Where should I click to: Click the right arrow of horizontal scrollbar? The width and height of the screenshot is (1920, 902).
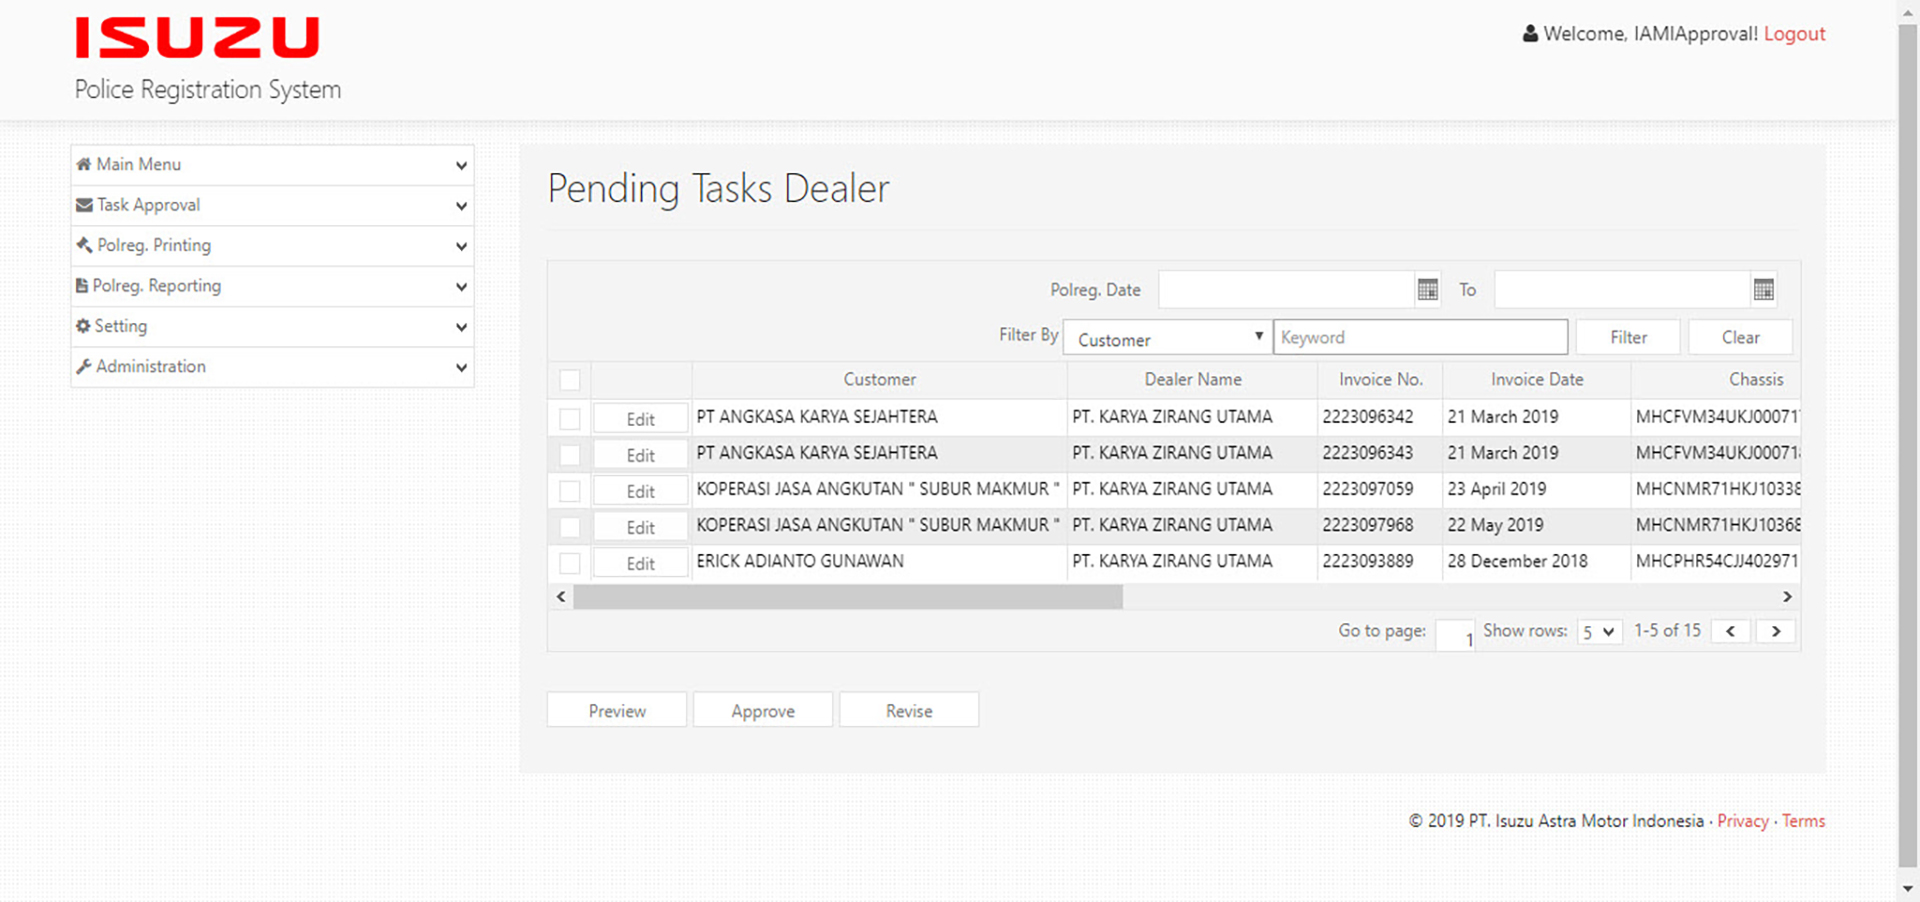(x=1787, y=597)
